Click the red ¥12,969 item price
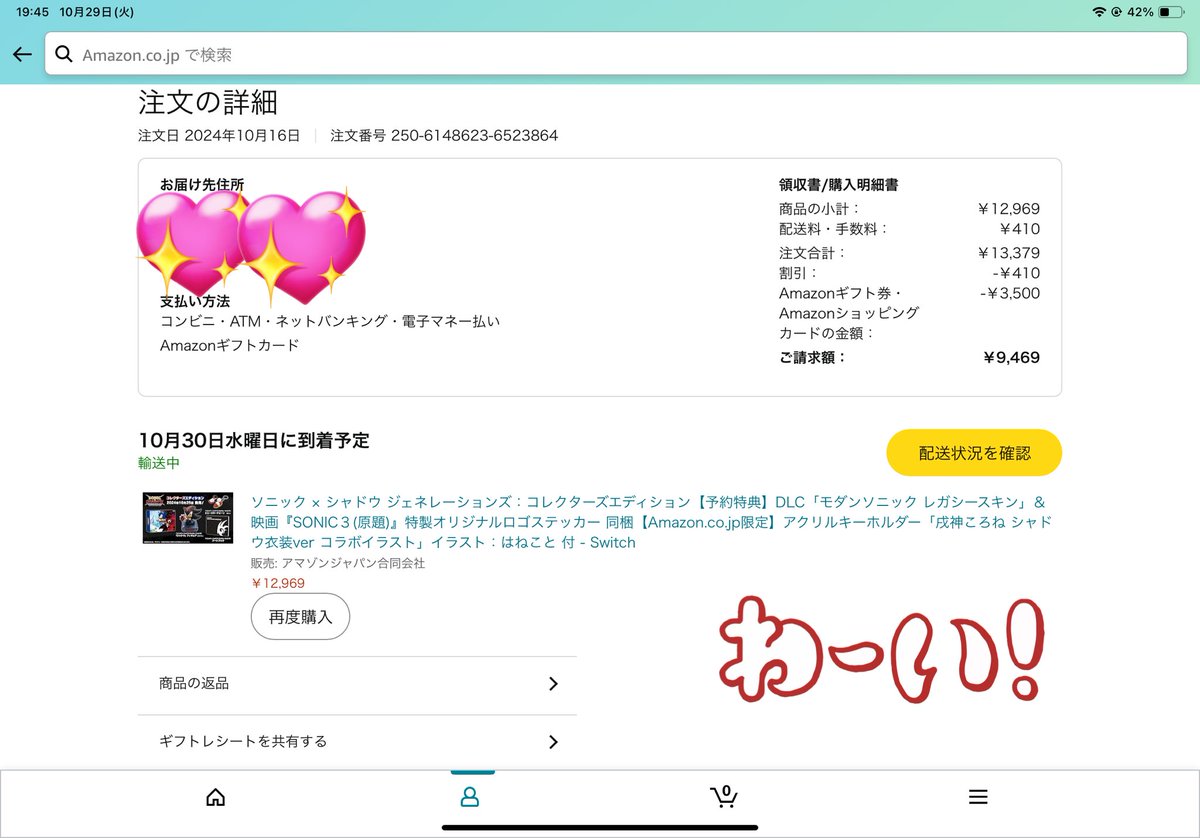Viewport: 1200px width, 838px height. click(278, 583)
